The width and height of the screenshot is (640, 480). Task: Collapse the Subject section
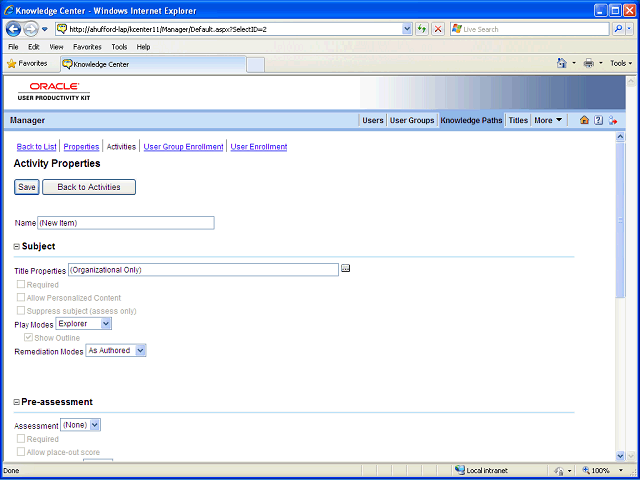pos(17,247)
